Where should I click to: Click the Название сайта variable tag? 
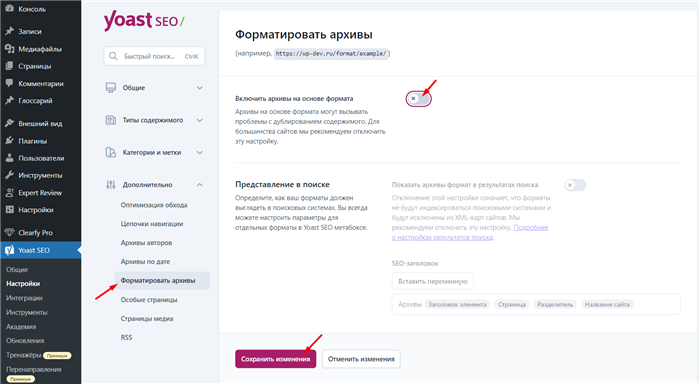[607, 305]
